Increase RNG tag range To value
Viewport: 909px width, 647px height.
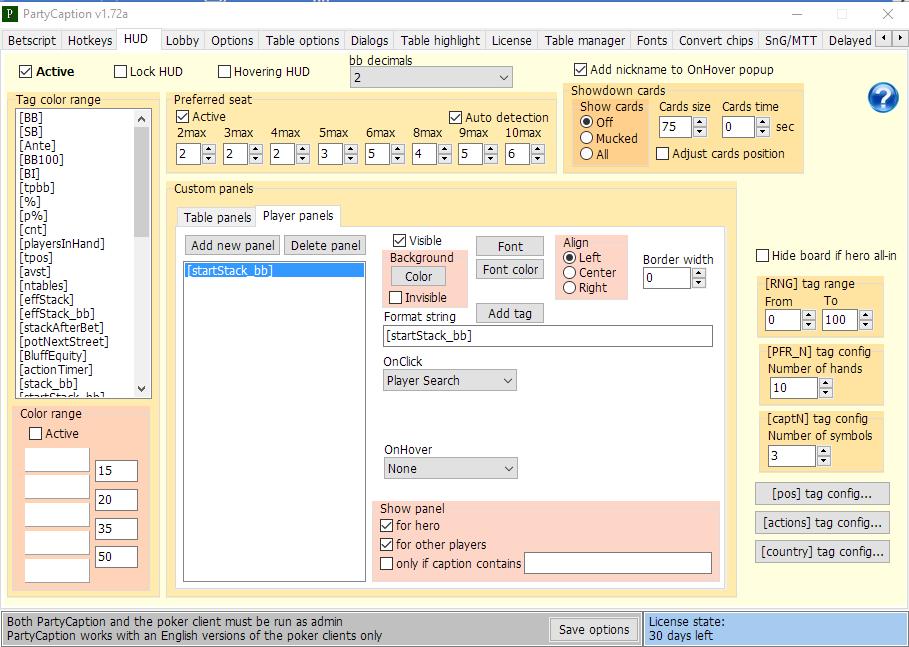pos(866,315)
